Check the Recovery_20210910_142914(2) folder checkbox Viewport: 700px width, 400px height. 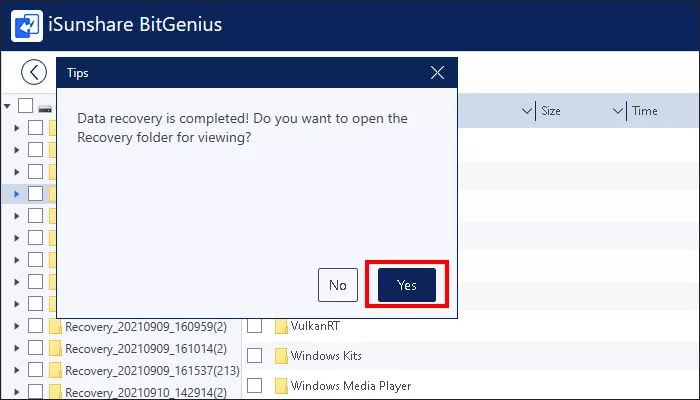click(35, 392)
